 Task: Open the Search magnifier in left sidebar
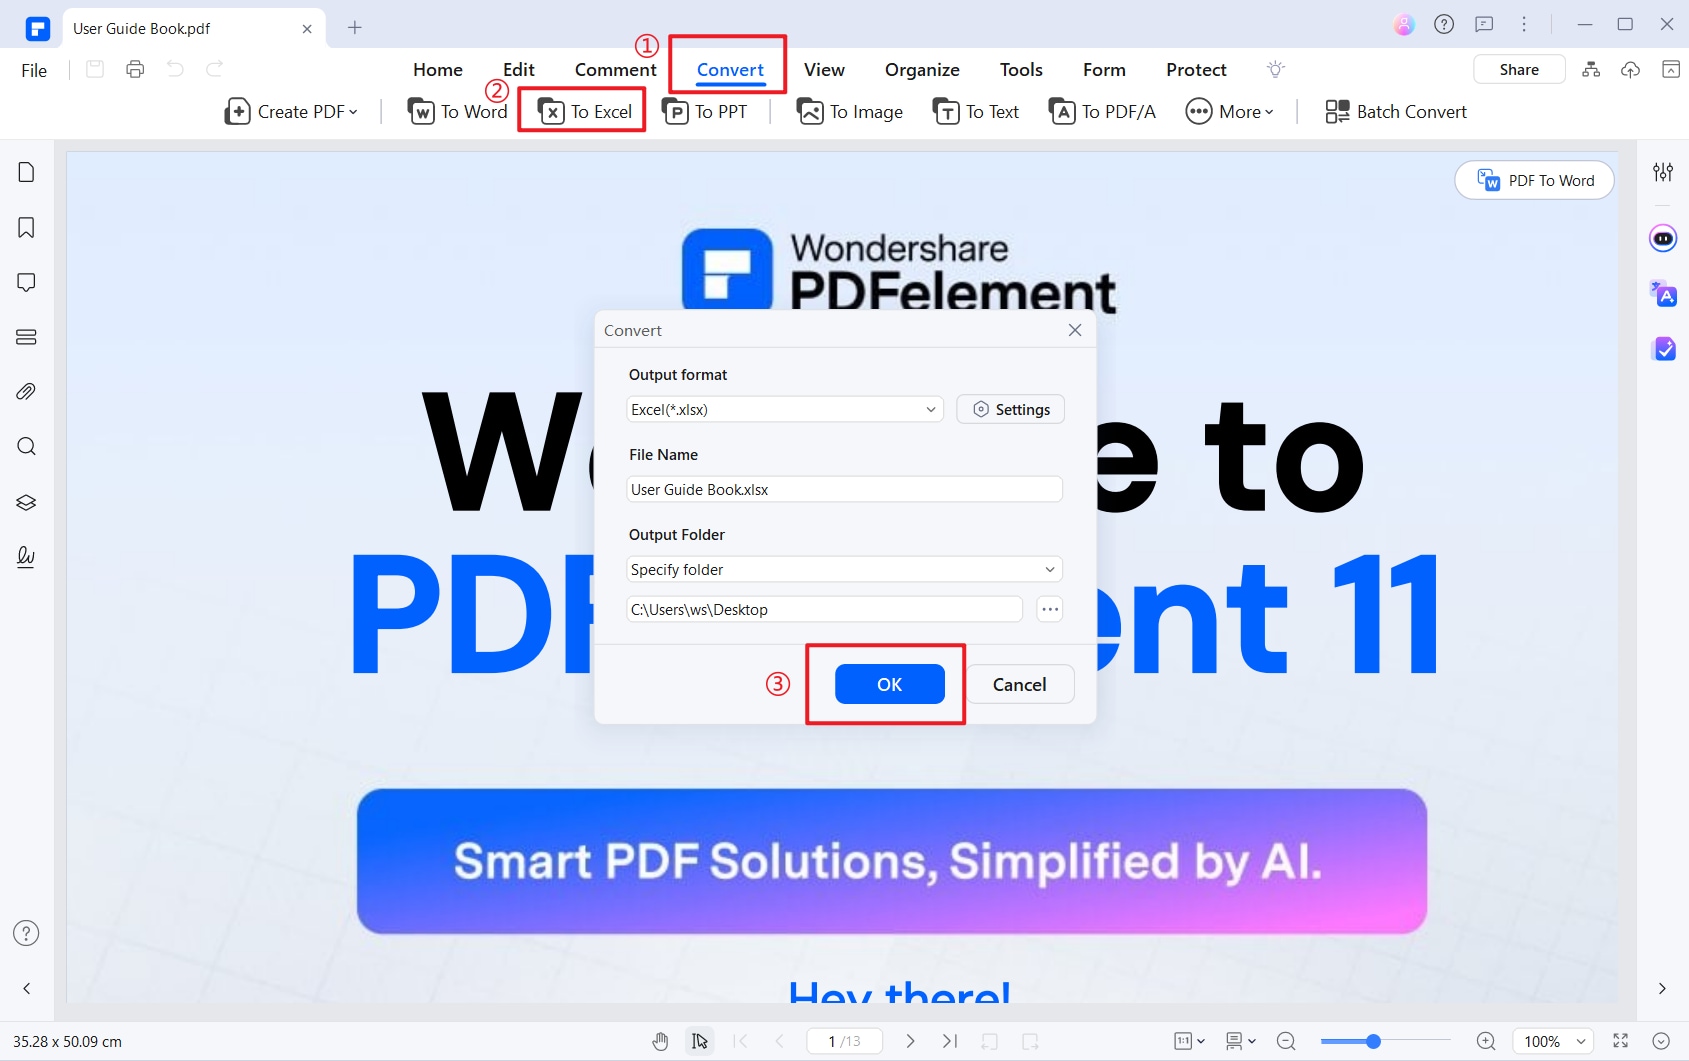click(x=26, y=446)
